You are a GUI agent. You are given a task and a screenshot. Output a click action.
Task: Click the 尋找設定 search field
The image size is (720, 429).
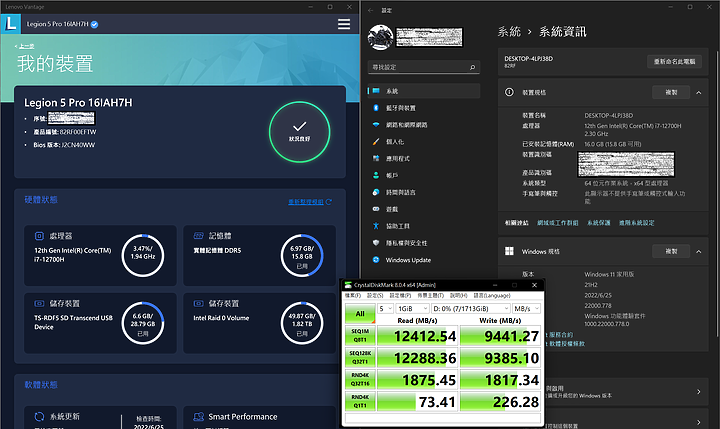tap(423, 67)
